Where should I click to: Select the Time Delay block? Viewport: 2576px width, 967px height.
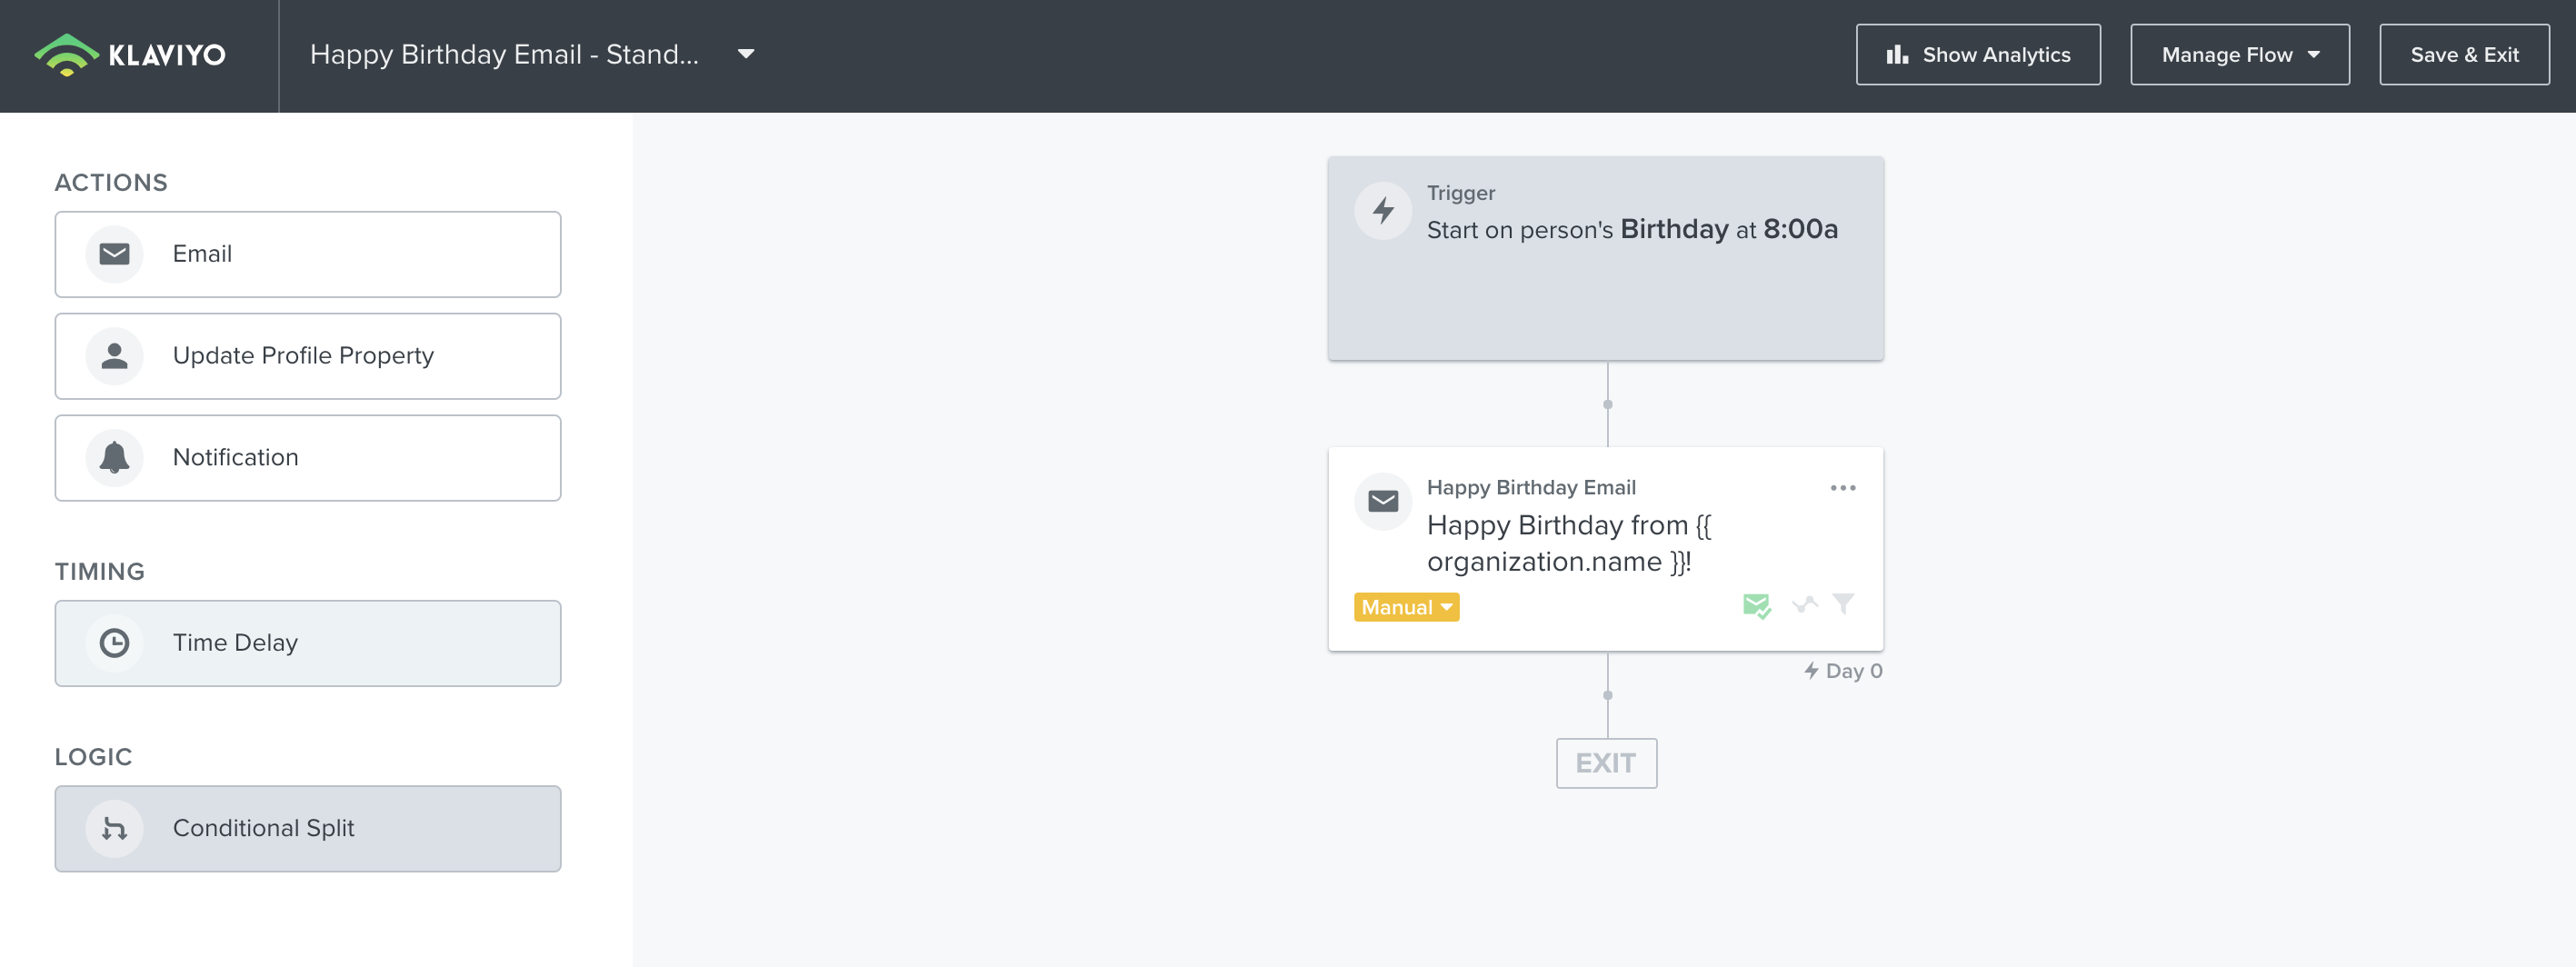click(308, 643)
